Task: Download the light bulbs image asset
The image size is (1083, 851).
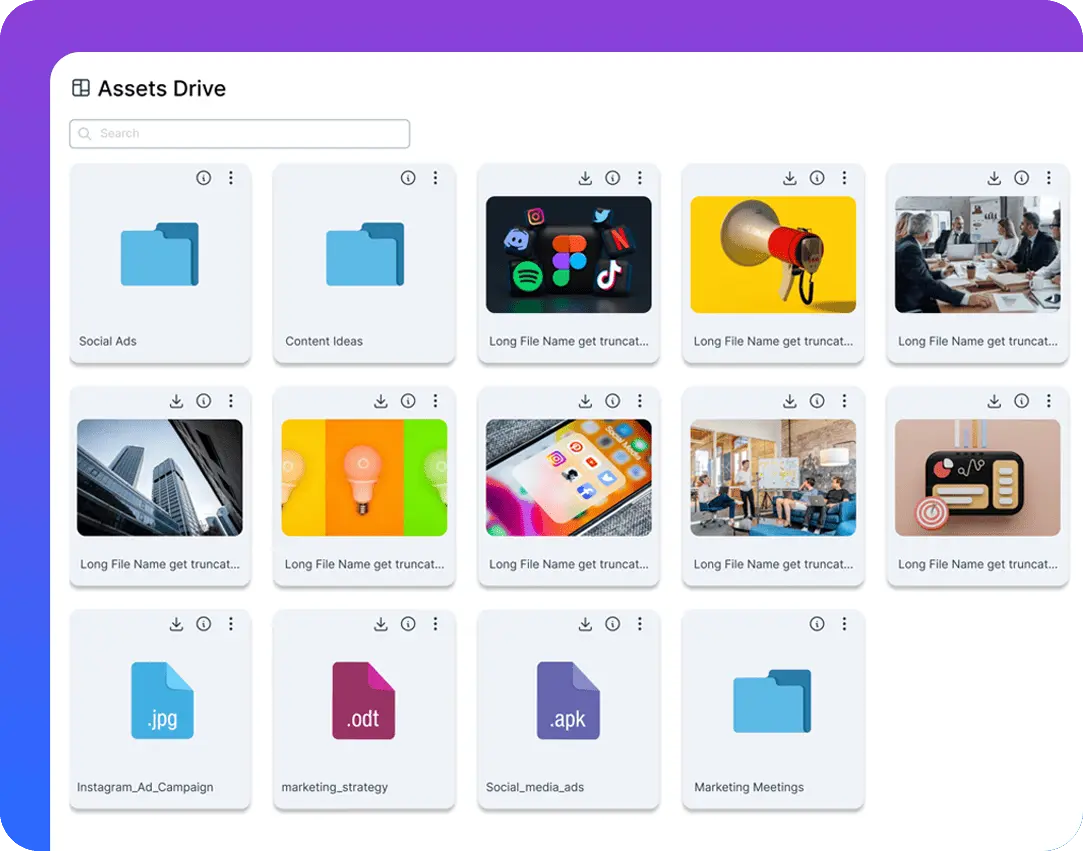Action: click(x=381, y=400)
